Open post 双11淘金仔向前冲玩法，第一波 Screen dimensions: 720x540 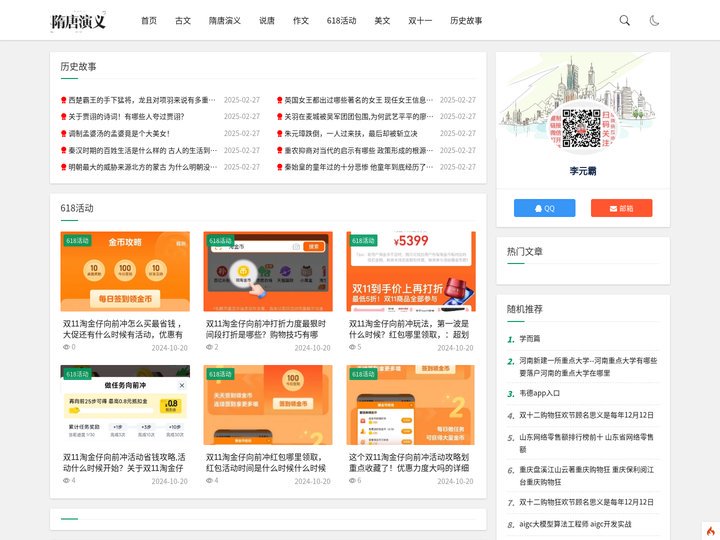coord(409,329)
